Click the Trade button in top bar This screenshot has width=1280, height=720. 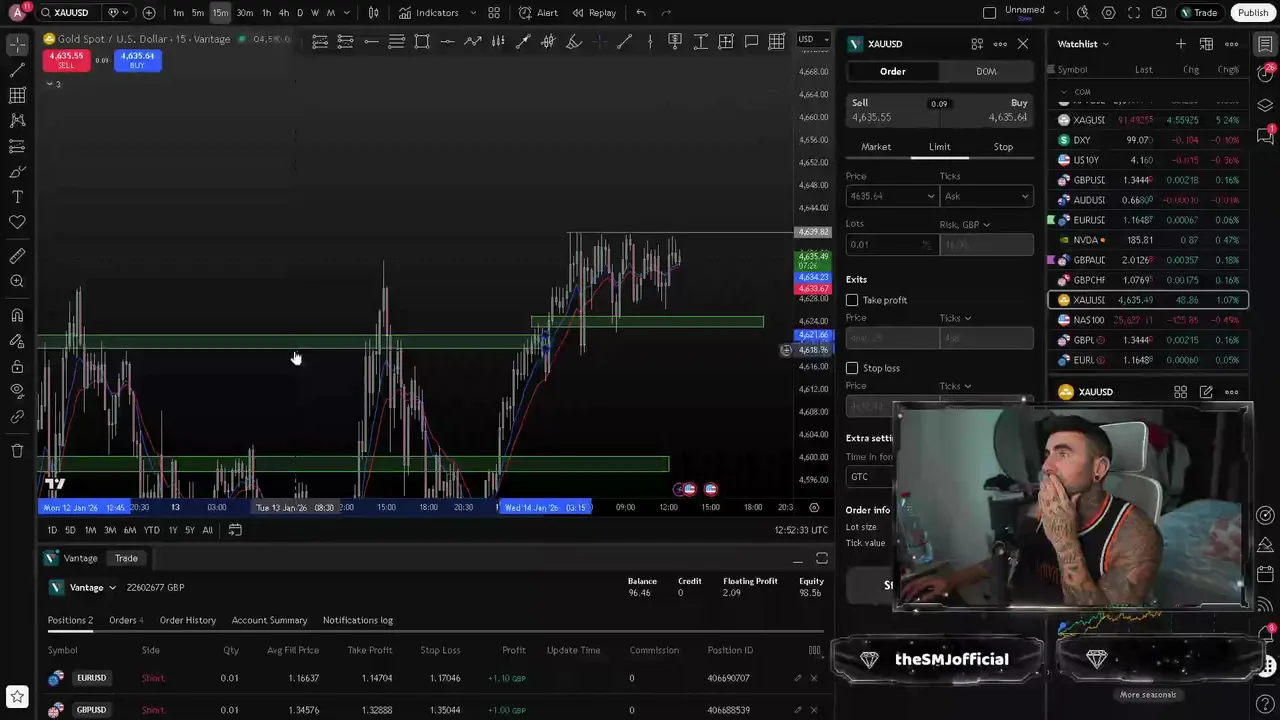pos(1199,13)
